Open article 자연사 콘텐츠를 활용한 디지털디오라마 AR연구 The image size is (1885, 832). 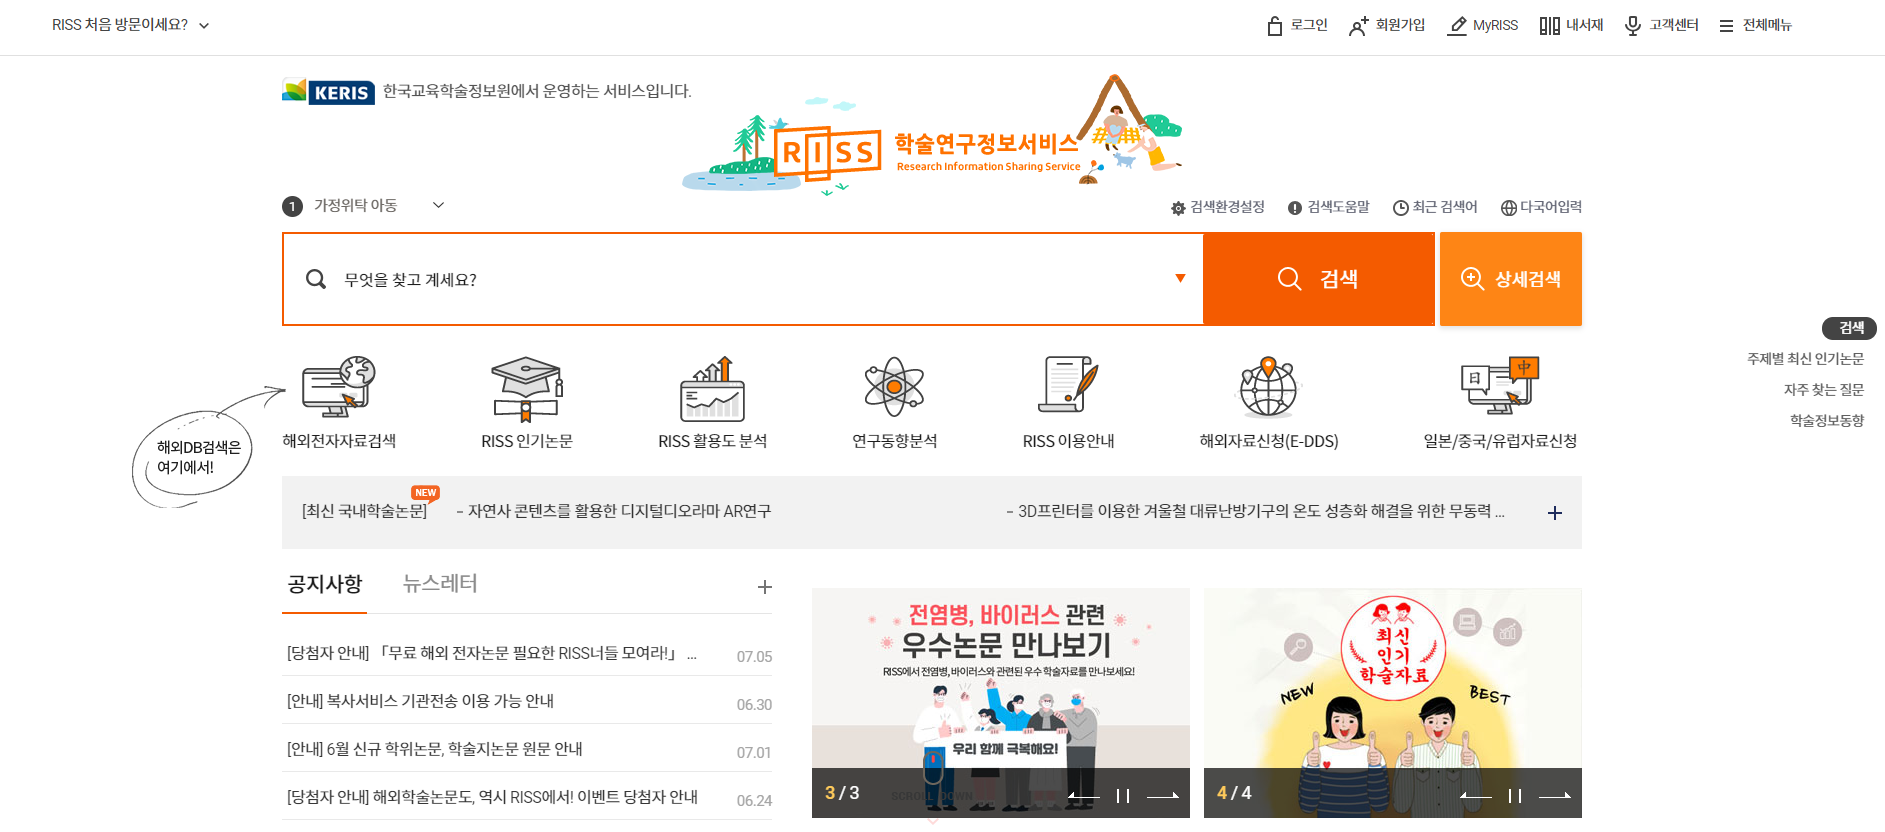coord(614,511)
